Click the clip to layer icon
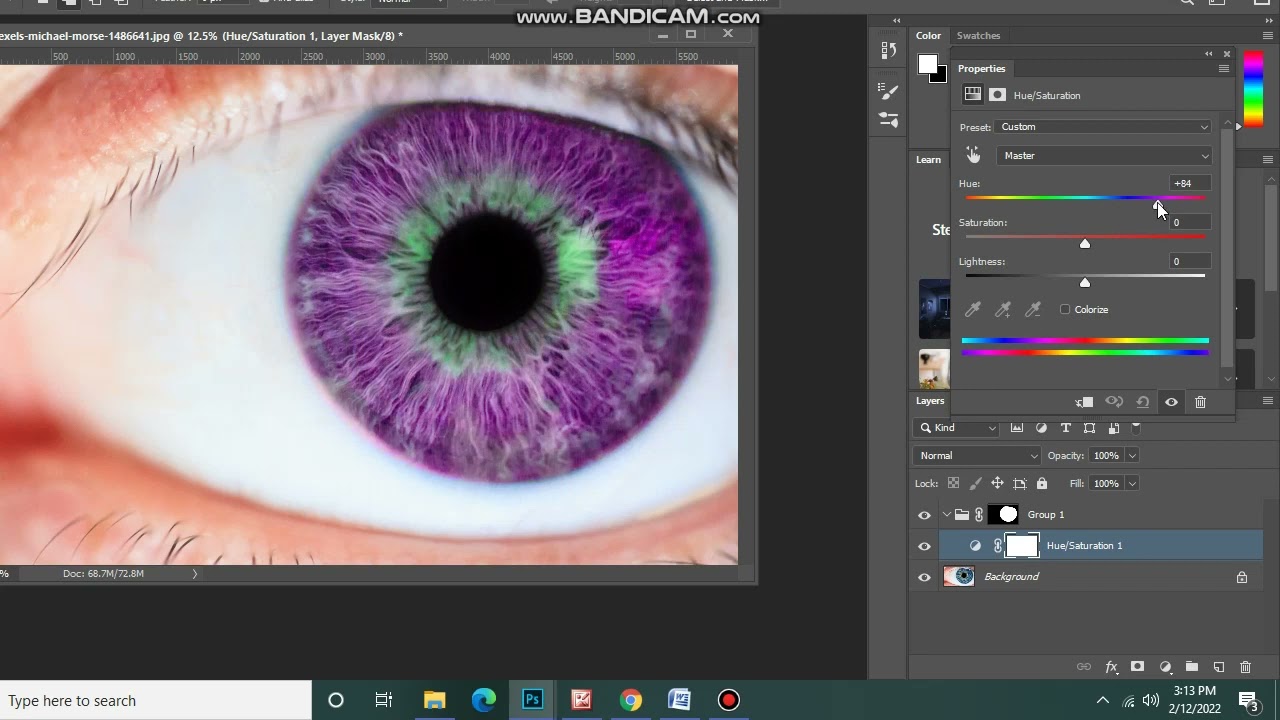The height and width of the screenshot is (720, 1280). click(1084, 402)
